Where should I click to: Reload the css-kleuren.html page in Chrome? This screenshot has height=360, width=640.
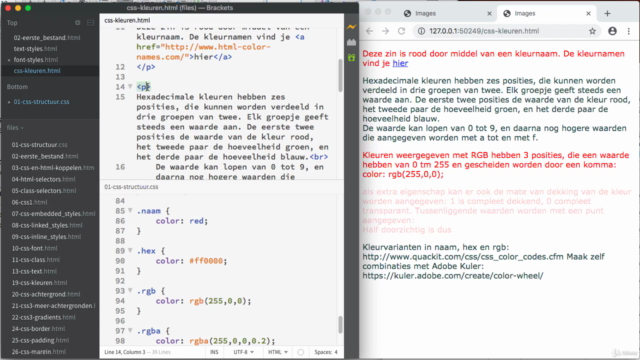point(402,31)
